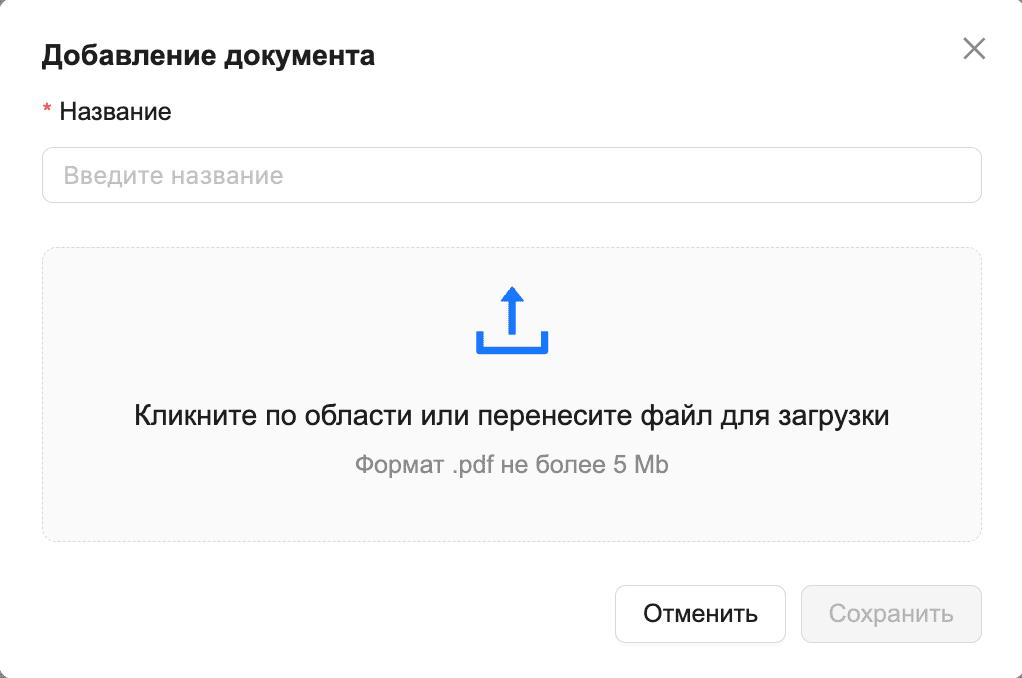Click the 'Добавление документа' dialog title
The height and width of the screenshot is (678, 1022).
208,55
